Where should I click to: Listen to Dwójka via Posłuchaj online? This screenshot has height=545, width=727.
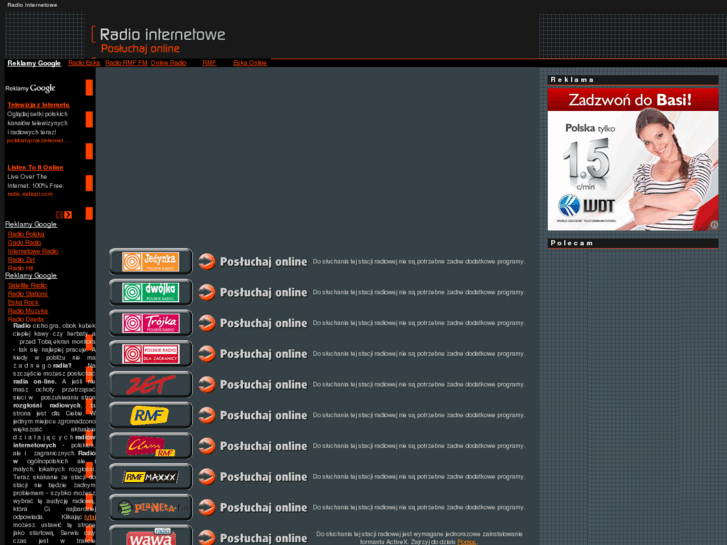(263, 293)
